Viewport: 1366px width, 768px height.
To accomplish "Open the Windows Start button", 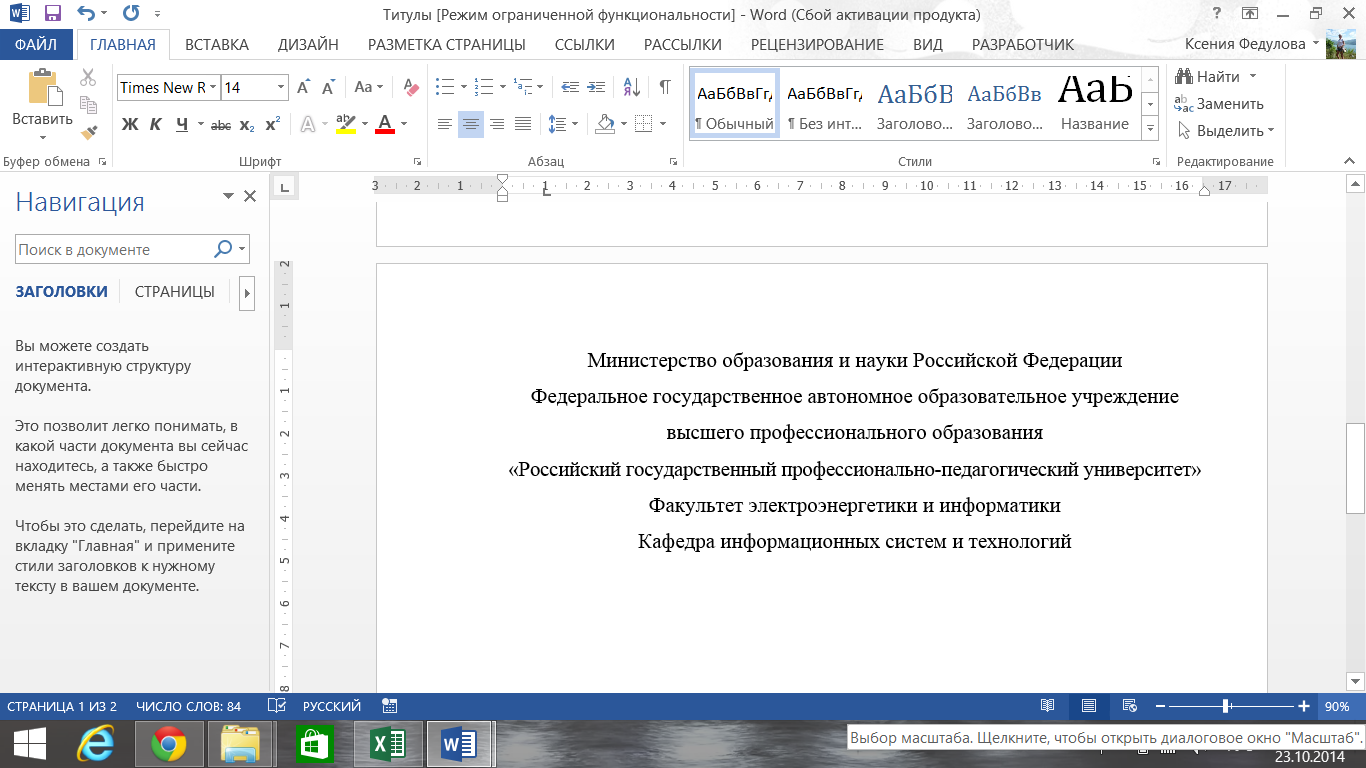I will point(29,745).
